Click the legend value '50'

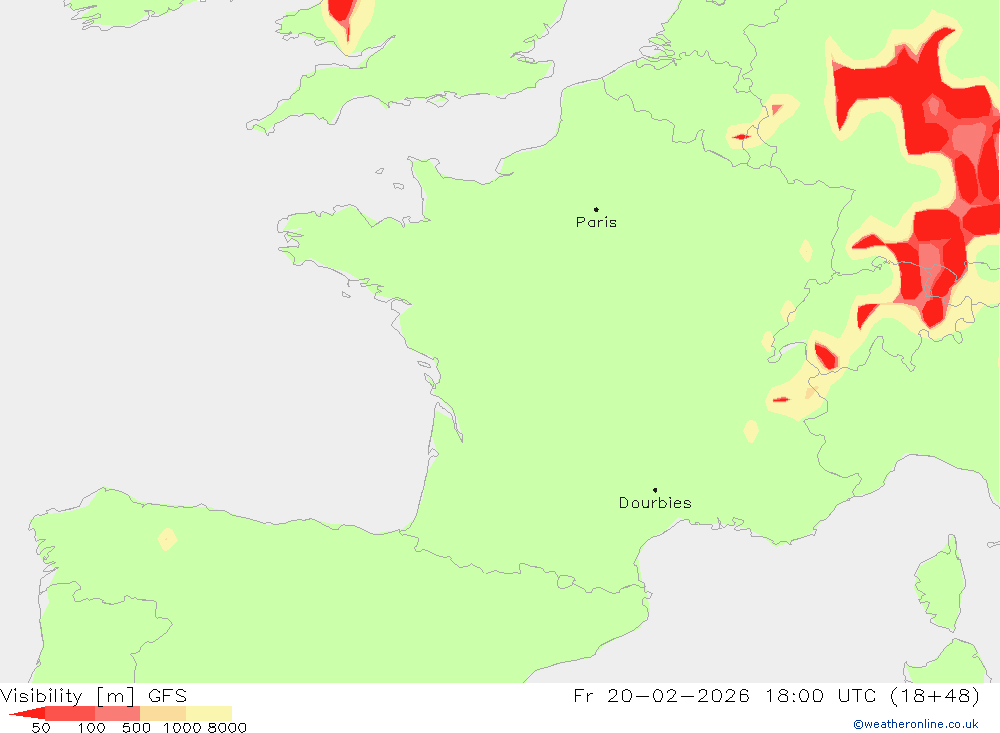pos(41,728)
